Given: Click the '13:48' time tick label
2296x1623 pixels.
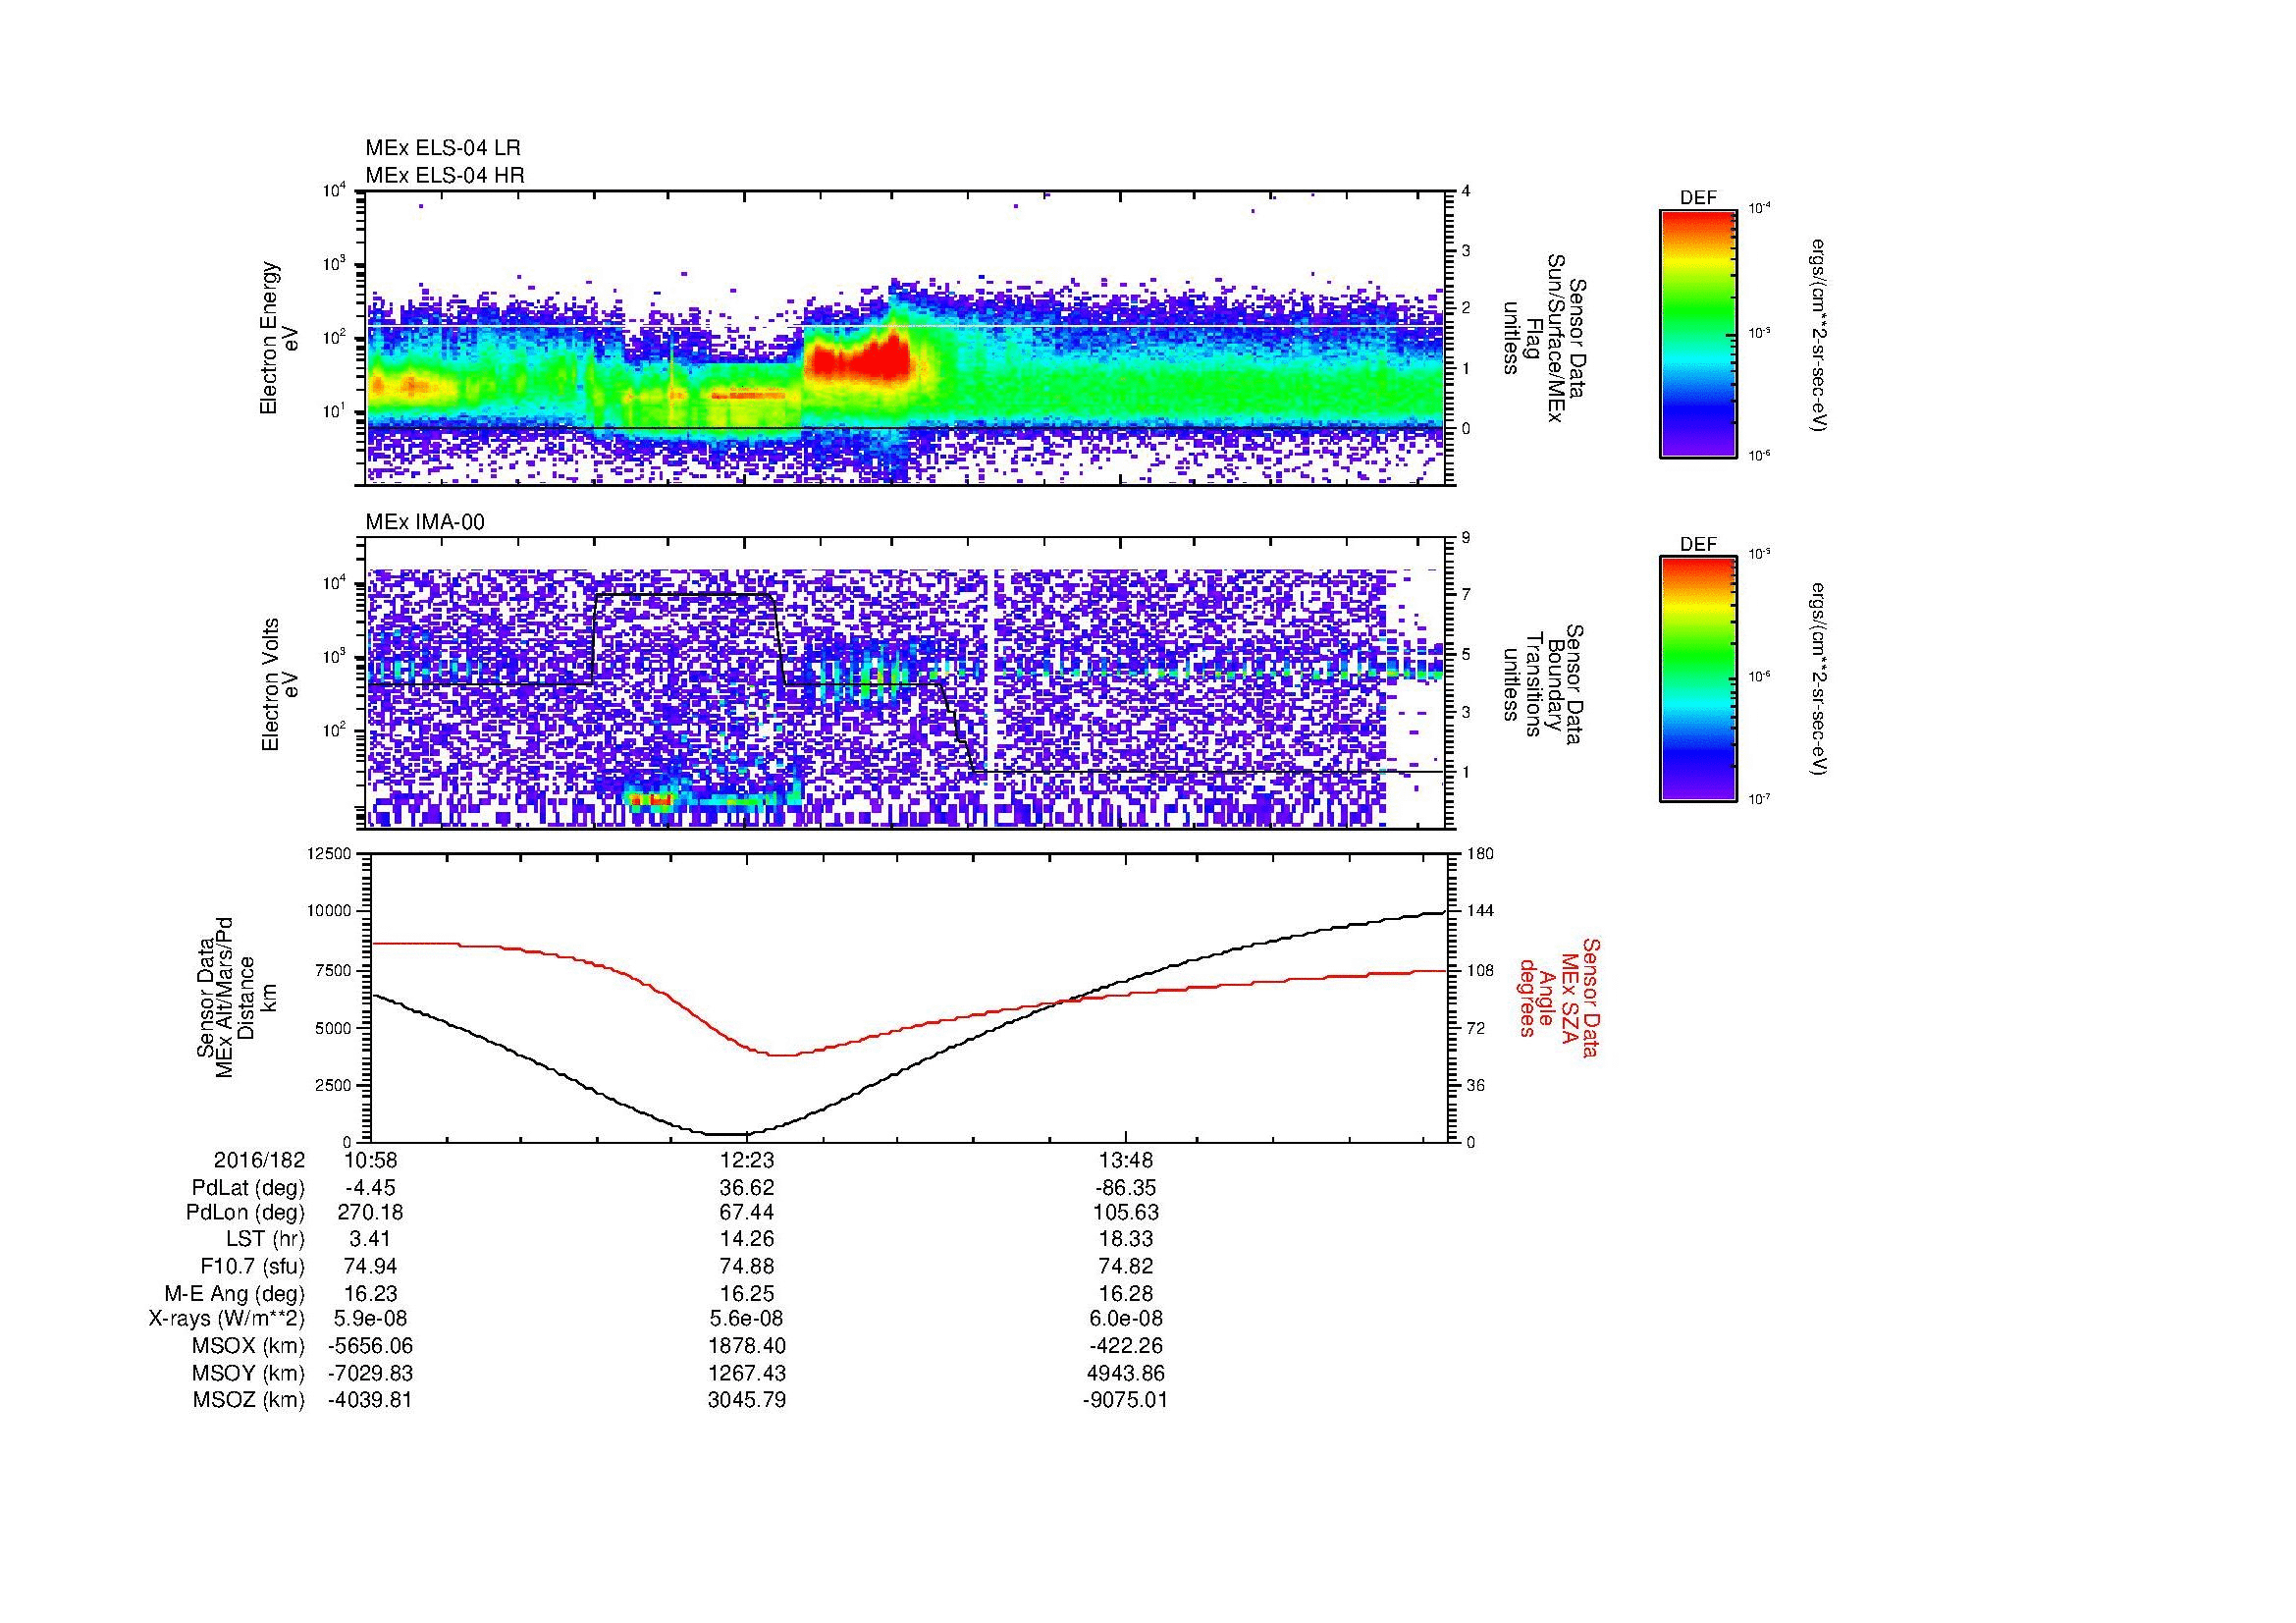Looking at the screenshot, I should pos(1125,1161).
